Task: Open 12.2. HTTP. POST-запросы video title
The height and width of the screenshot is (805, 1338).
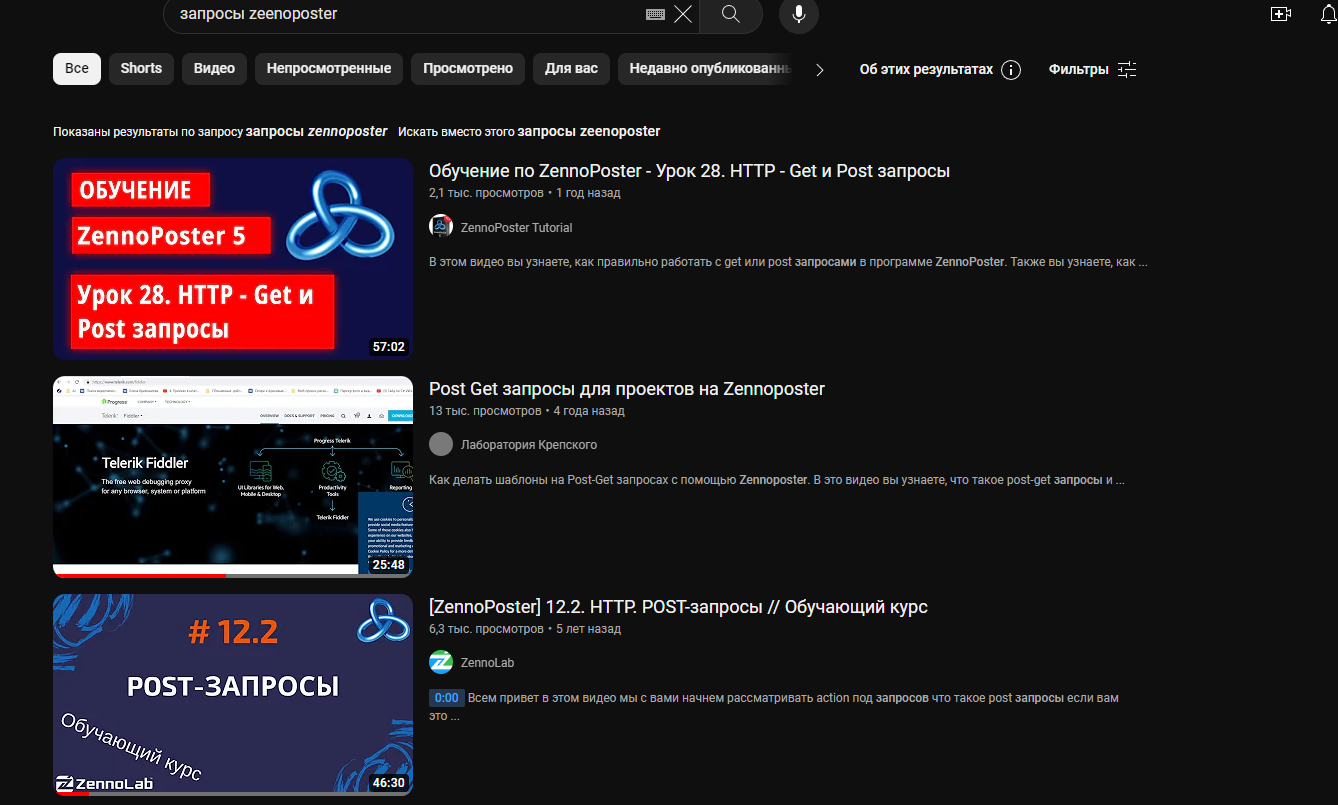Action: tap(678, 607)
